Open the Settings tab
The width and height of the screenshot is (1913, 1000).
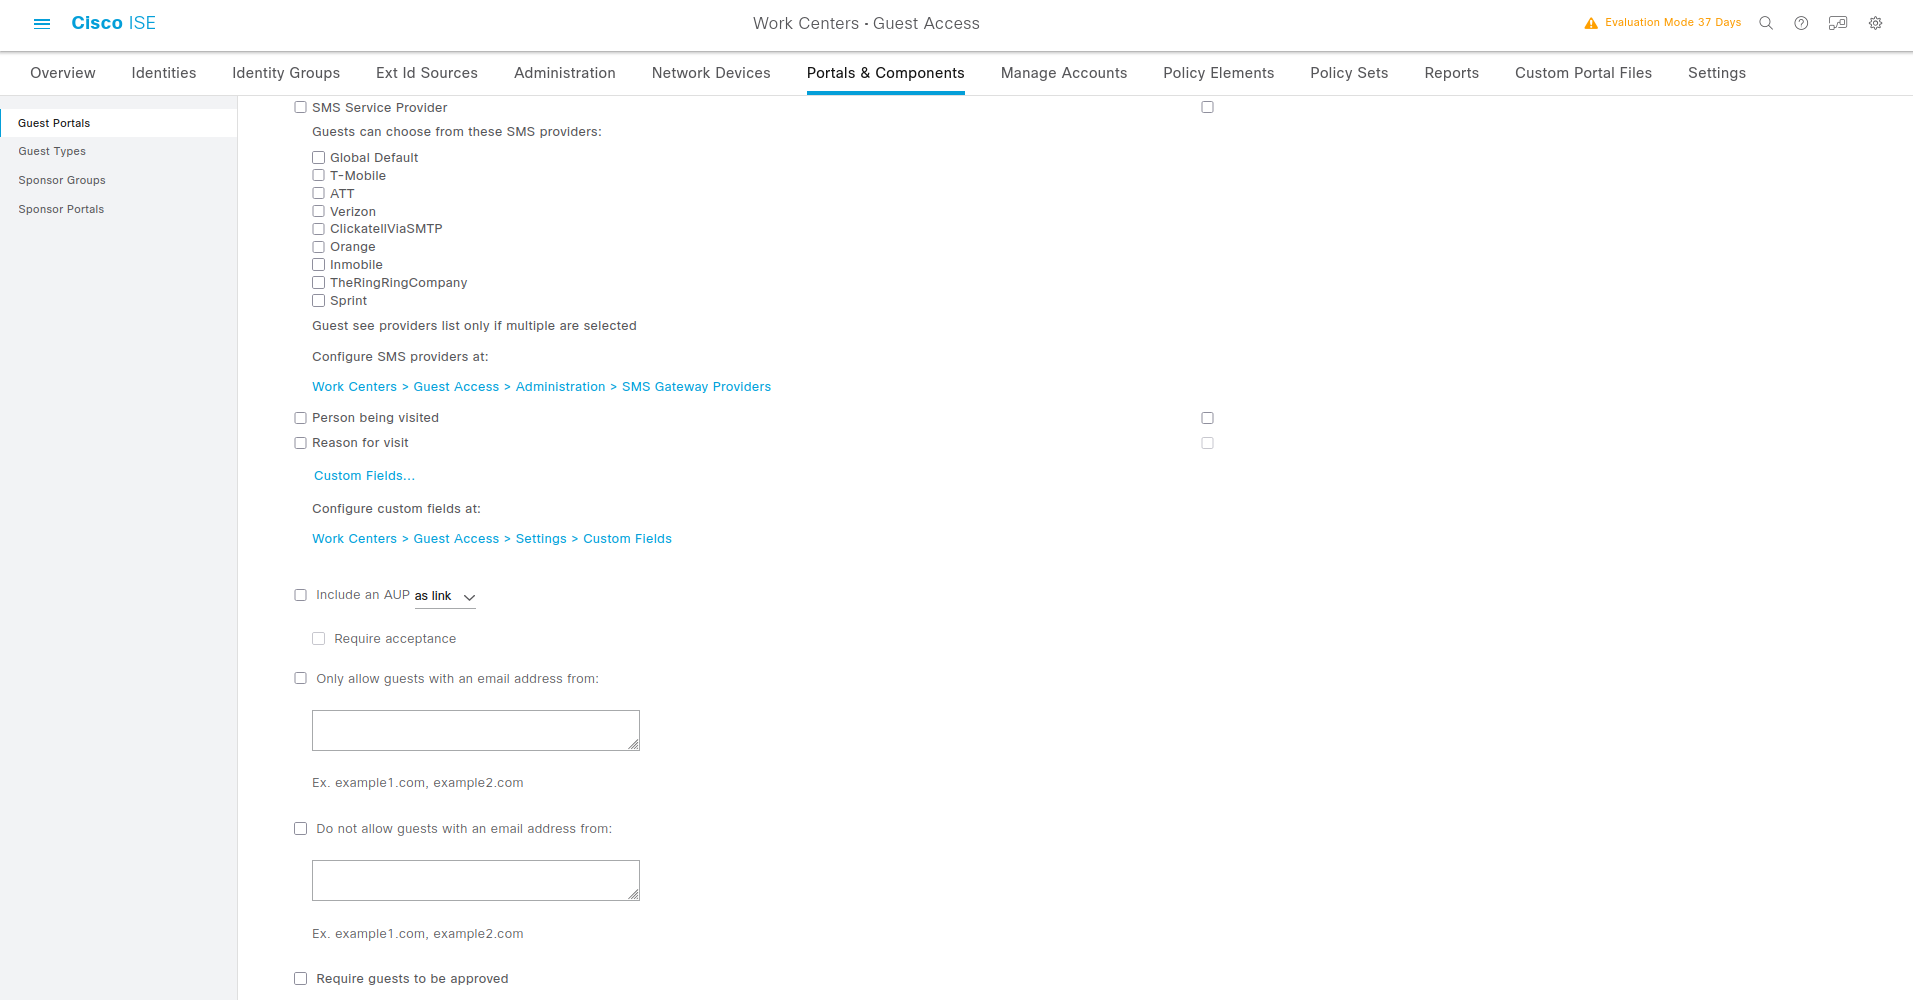[x=1717, y=73]
